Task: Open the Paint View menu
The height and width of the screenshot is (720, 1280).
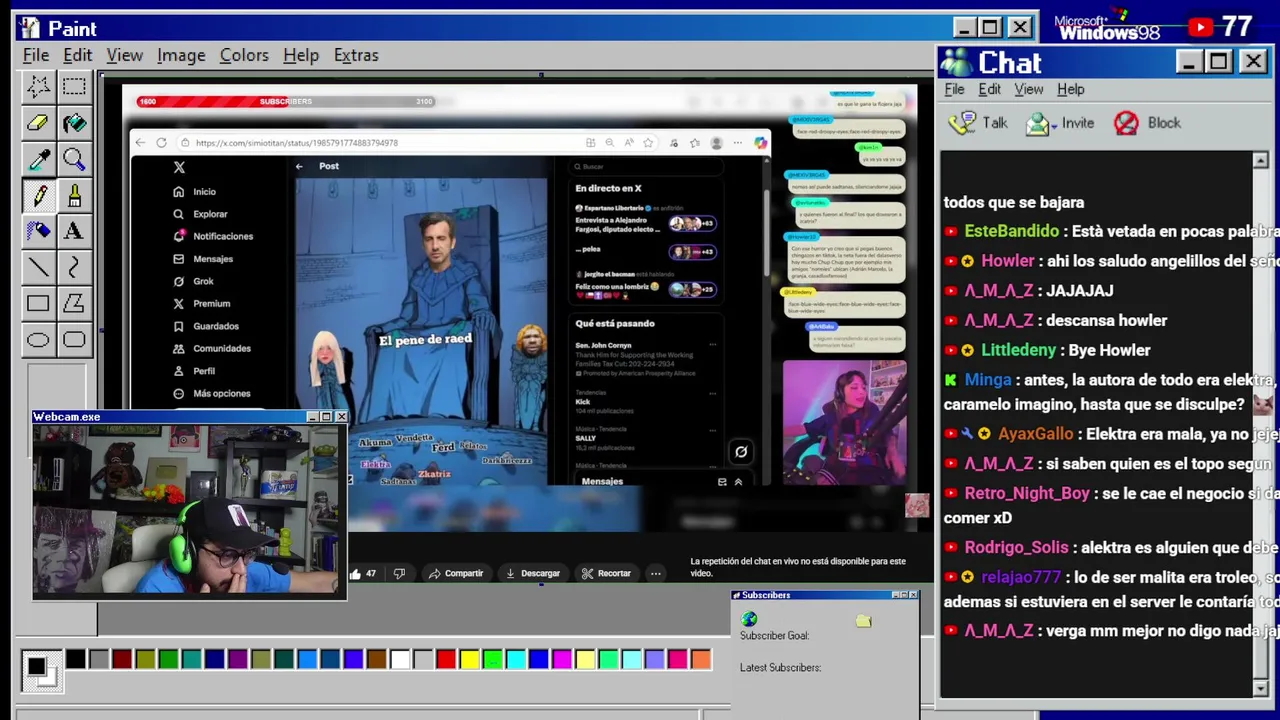Action: pos(125,55)
